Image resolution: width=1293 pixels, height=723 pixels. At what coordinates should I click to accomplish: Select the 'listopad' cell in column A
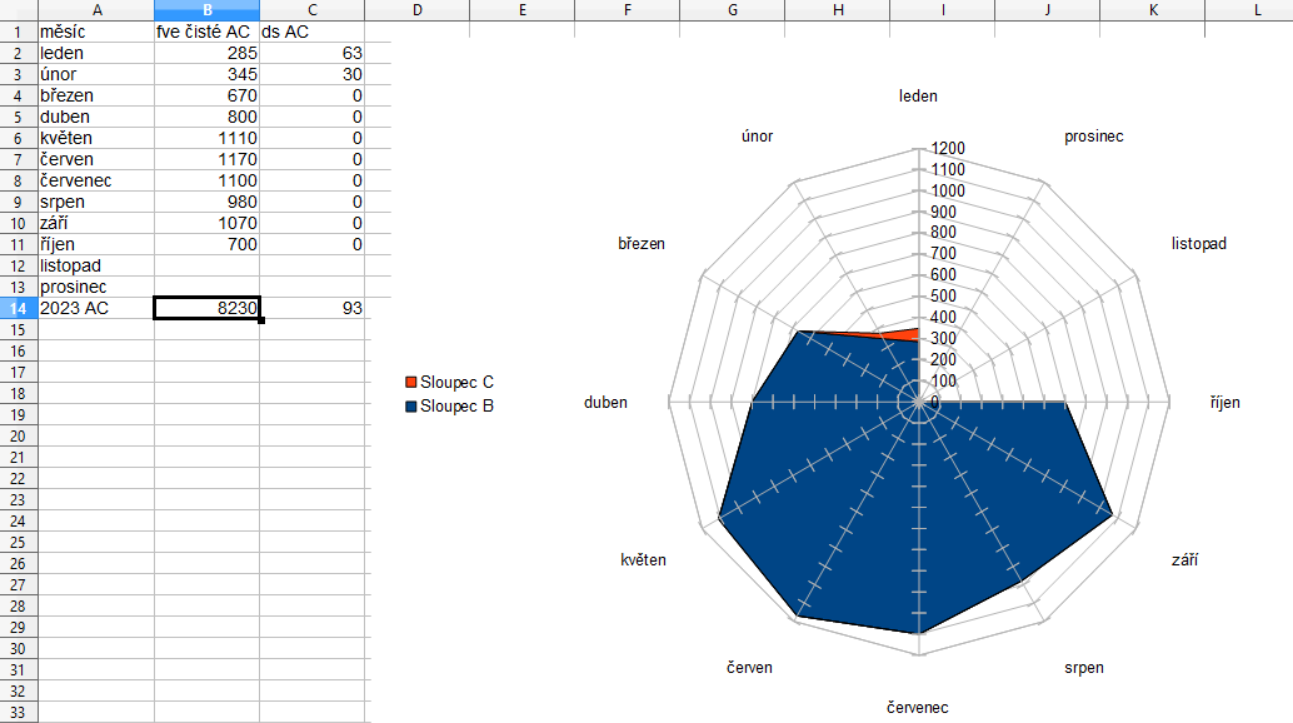[x=96, y=266]
